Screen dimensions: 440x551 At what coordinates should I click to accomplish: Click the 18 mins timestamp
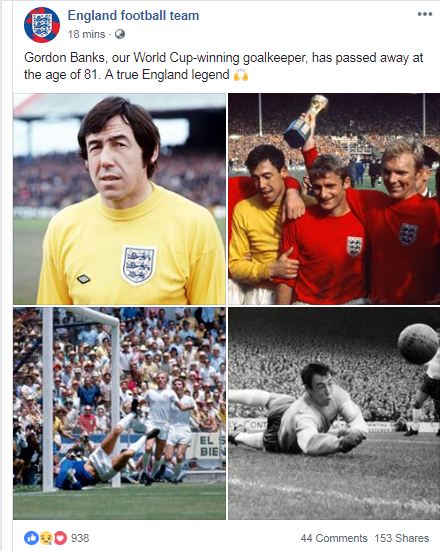point(86,34)
